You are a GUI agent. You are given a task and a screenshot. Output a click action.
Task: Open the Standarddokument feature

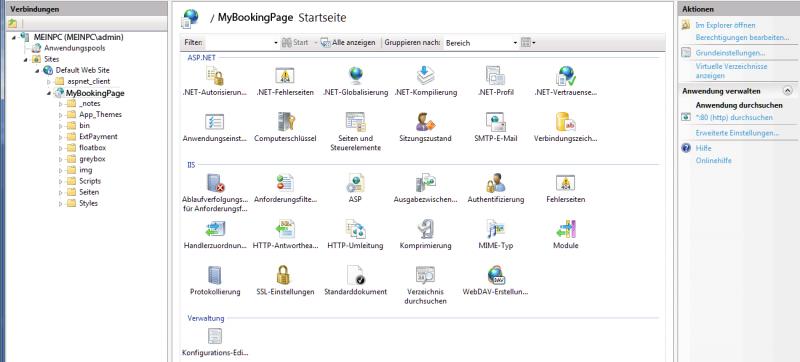tap(356, 281)
